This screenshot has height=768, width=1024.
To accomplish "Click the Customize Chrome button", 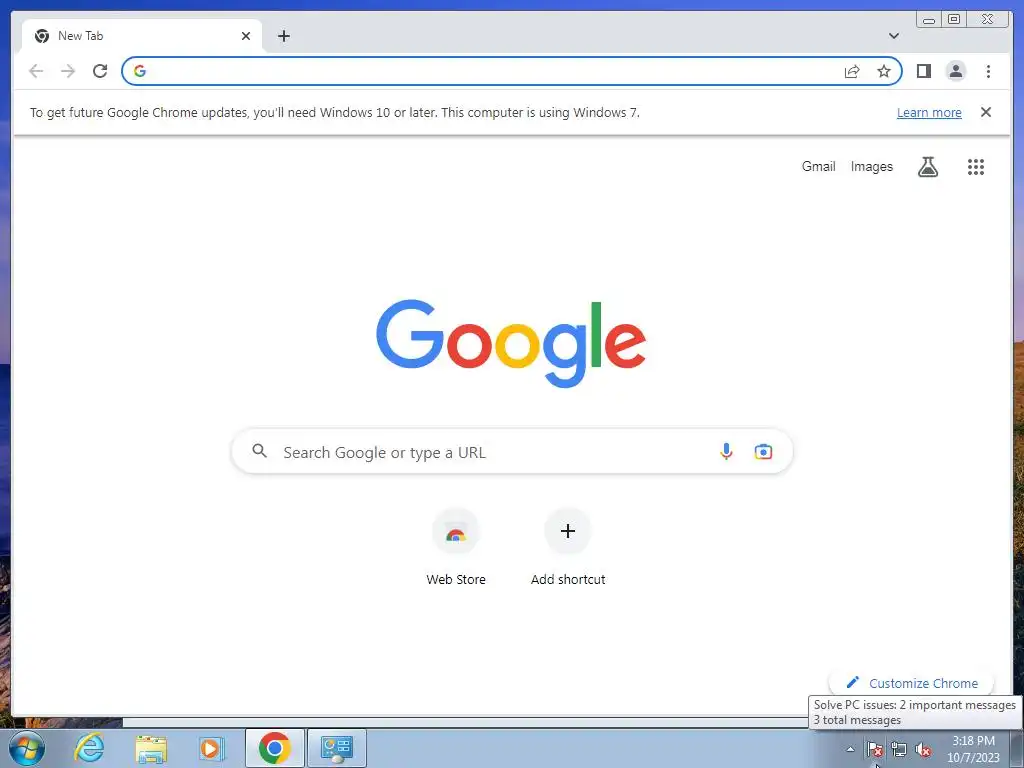I will click(x=912, y=683).
